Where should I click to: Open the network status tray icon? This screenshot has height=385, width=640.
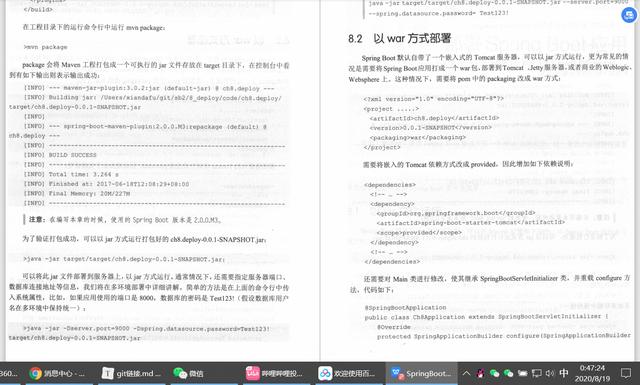coord(537,373)
